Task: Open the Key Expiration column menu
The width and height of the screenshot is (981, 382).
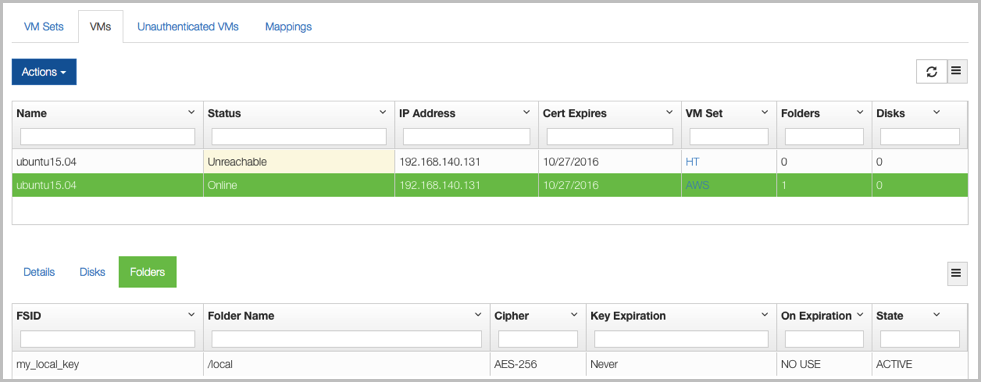Action: (765, 314)
